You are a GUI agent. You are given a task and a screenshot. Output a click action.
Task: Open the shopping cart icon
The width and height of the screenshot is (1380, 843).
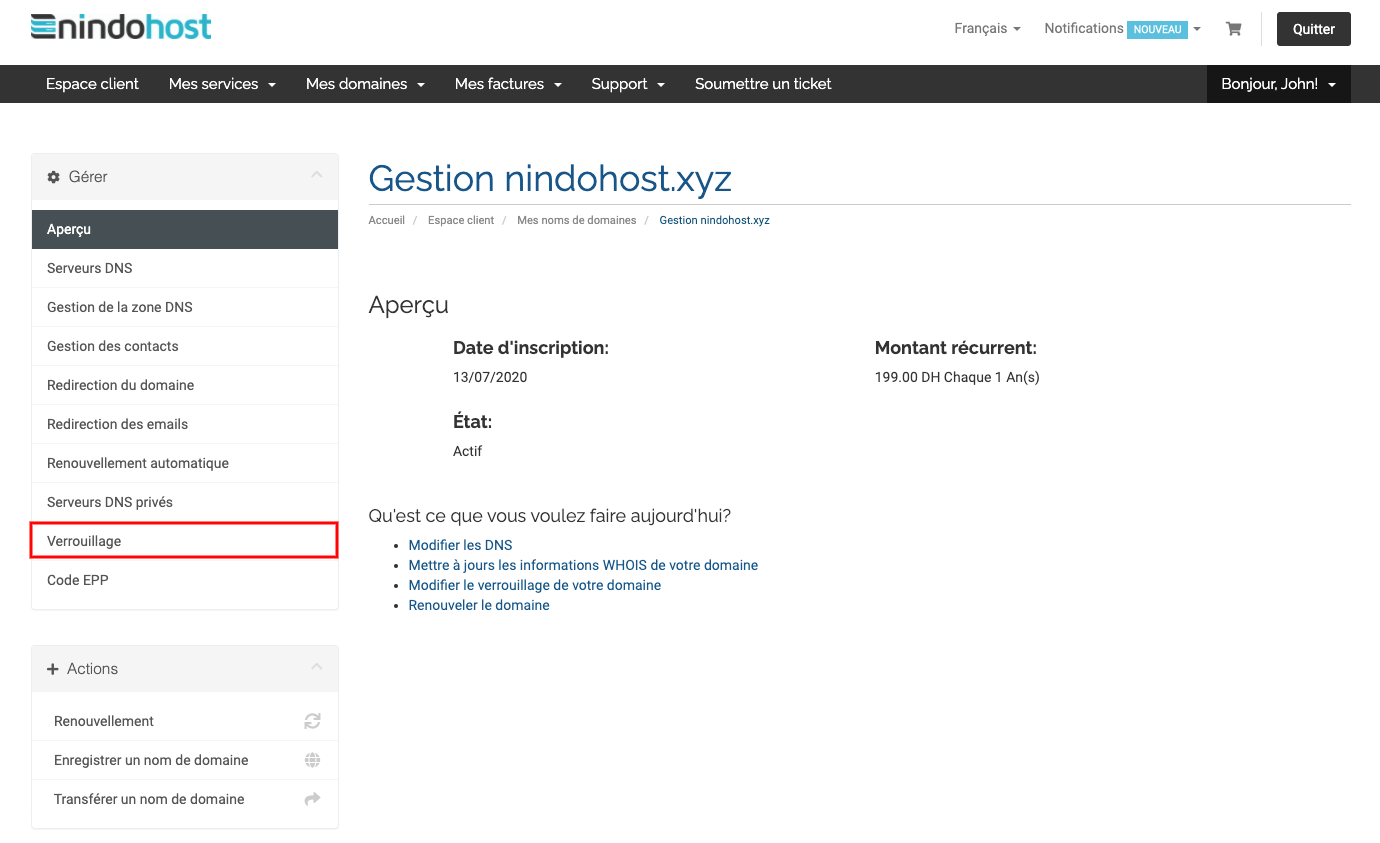click(1234, 29)
